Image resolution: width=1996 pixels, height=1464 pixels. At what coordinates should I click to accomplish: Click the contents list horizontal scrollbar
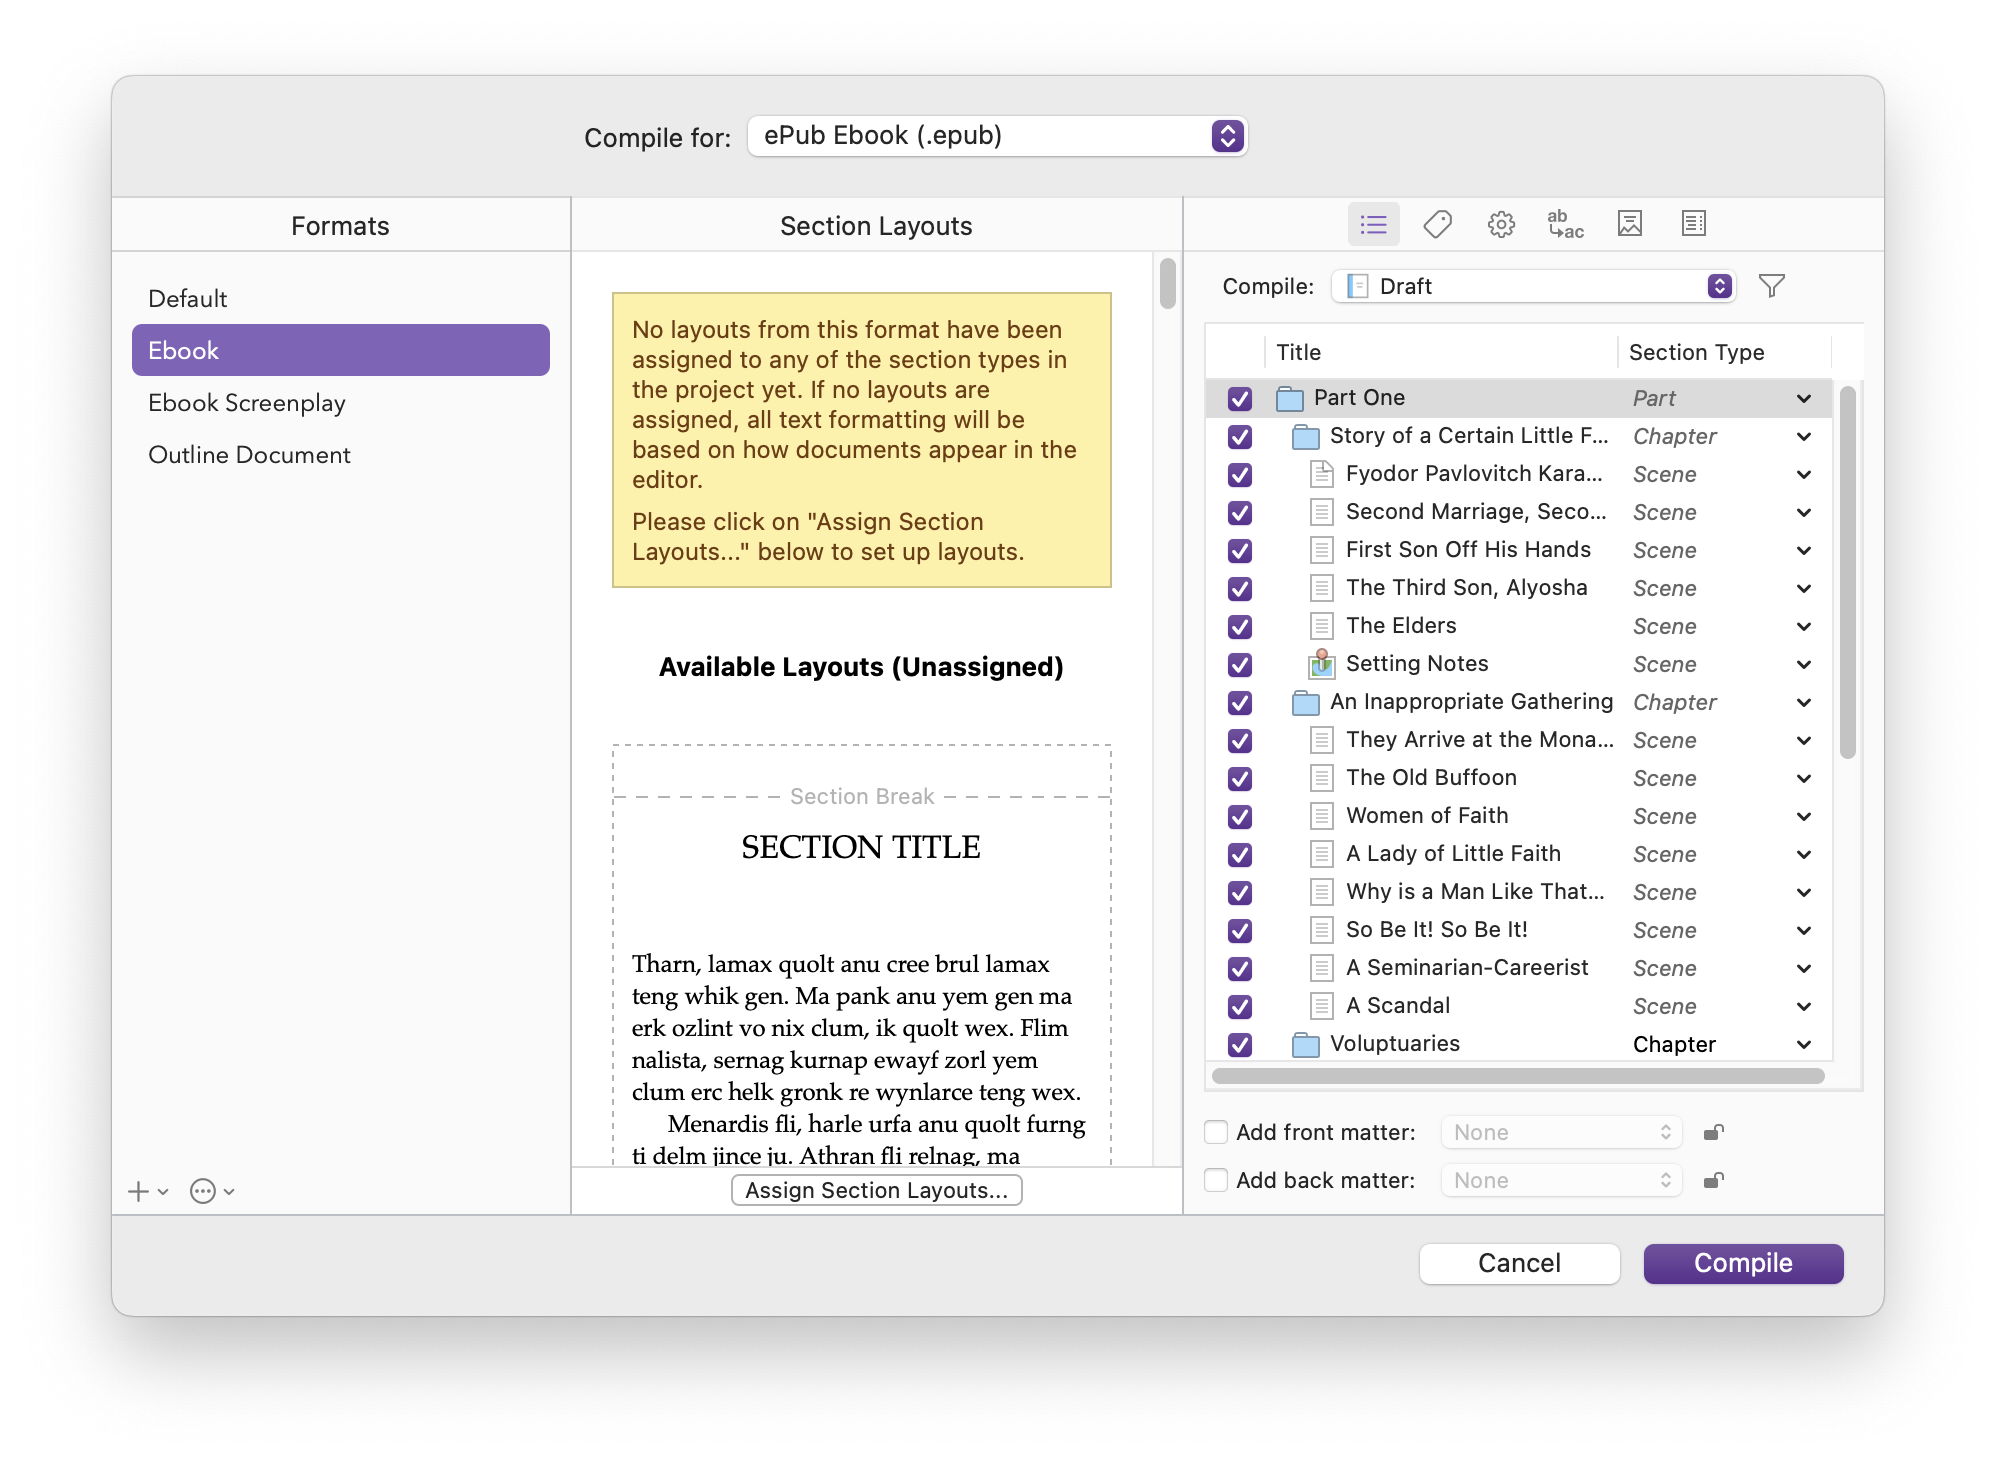pyautogui.click(x=1517, y=1076)
